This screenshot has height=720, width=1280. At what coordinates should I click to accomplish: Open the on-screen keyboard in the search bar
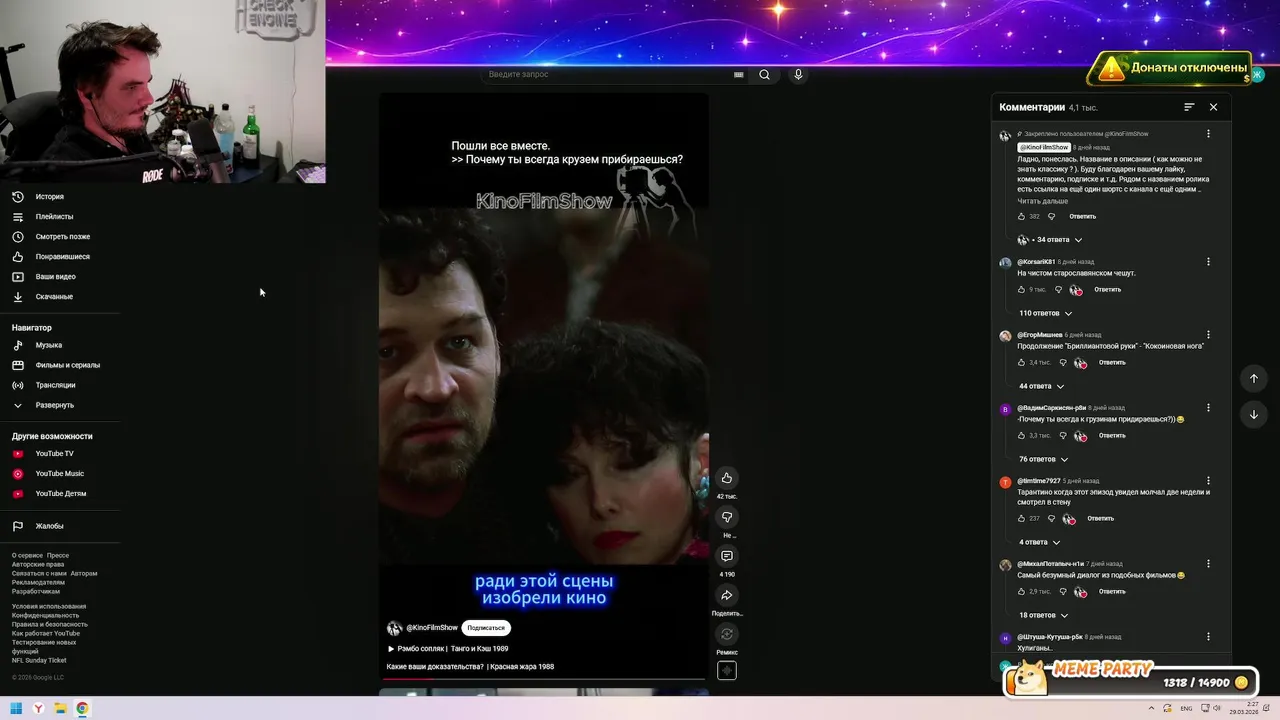tap(739, 74)
